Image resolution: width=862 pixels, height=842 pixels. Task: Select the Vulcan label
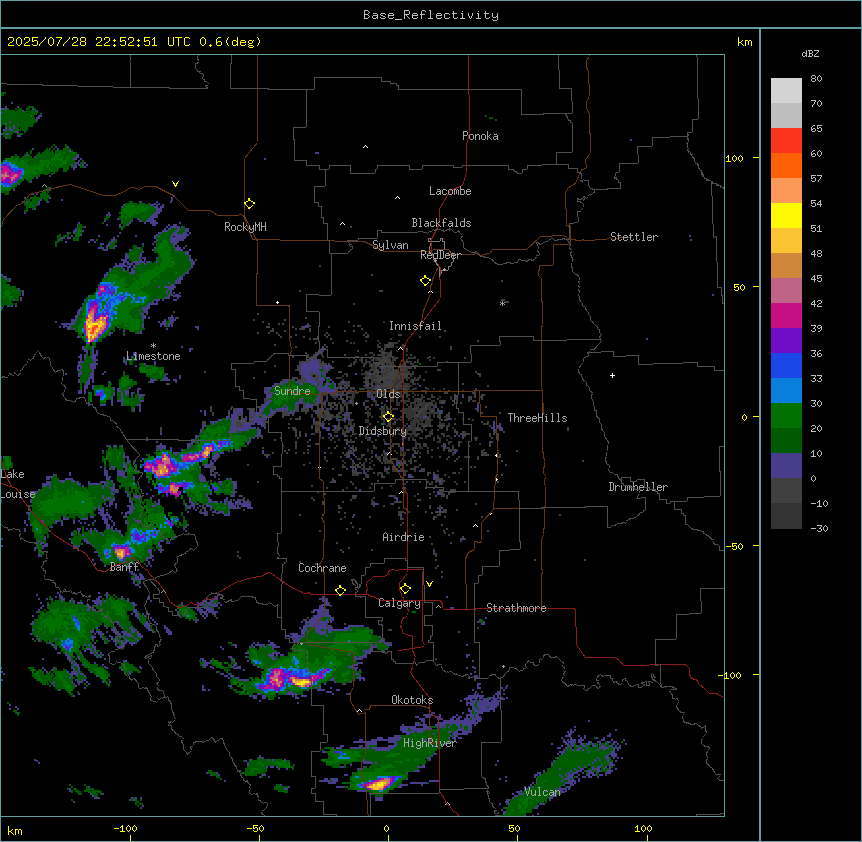tap(542, 792)
